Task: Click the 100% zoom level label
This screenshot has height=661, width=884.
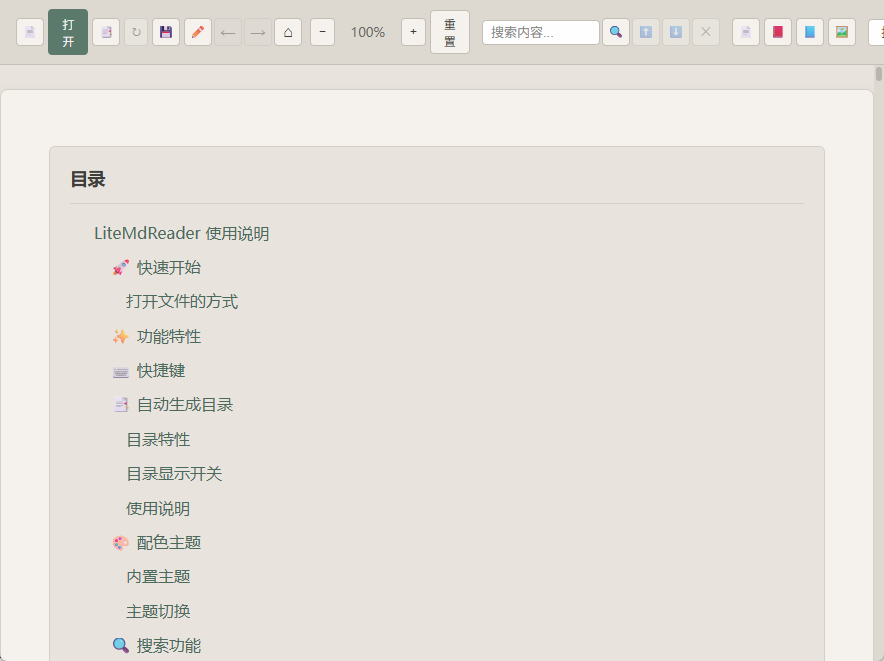Action: (x=368, y=32)
